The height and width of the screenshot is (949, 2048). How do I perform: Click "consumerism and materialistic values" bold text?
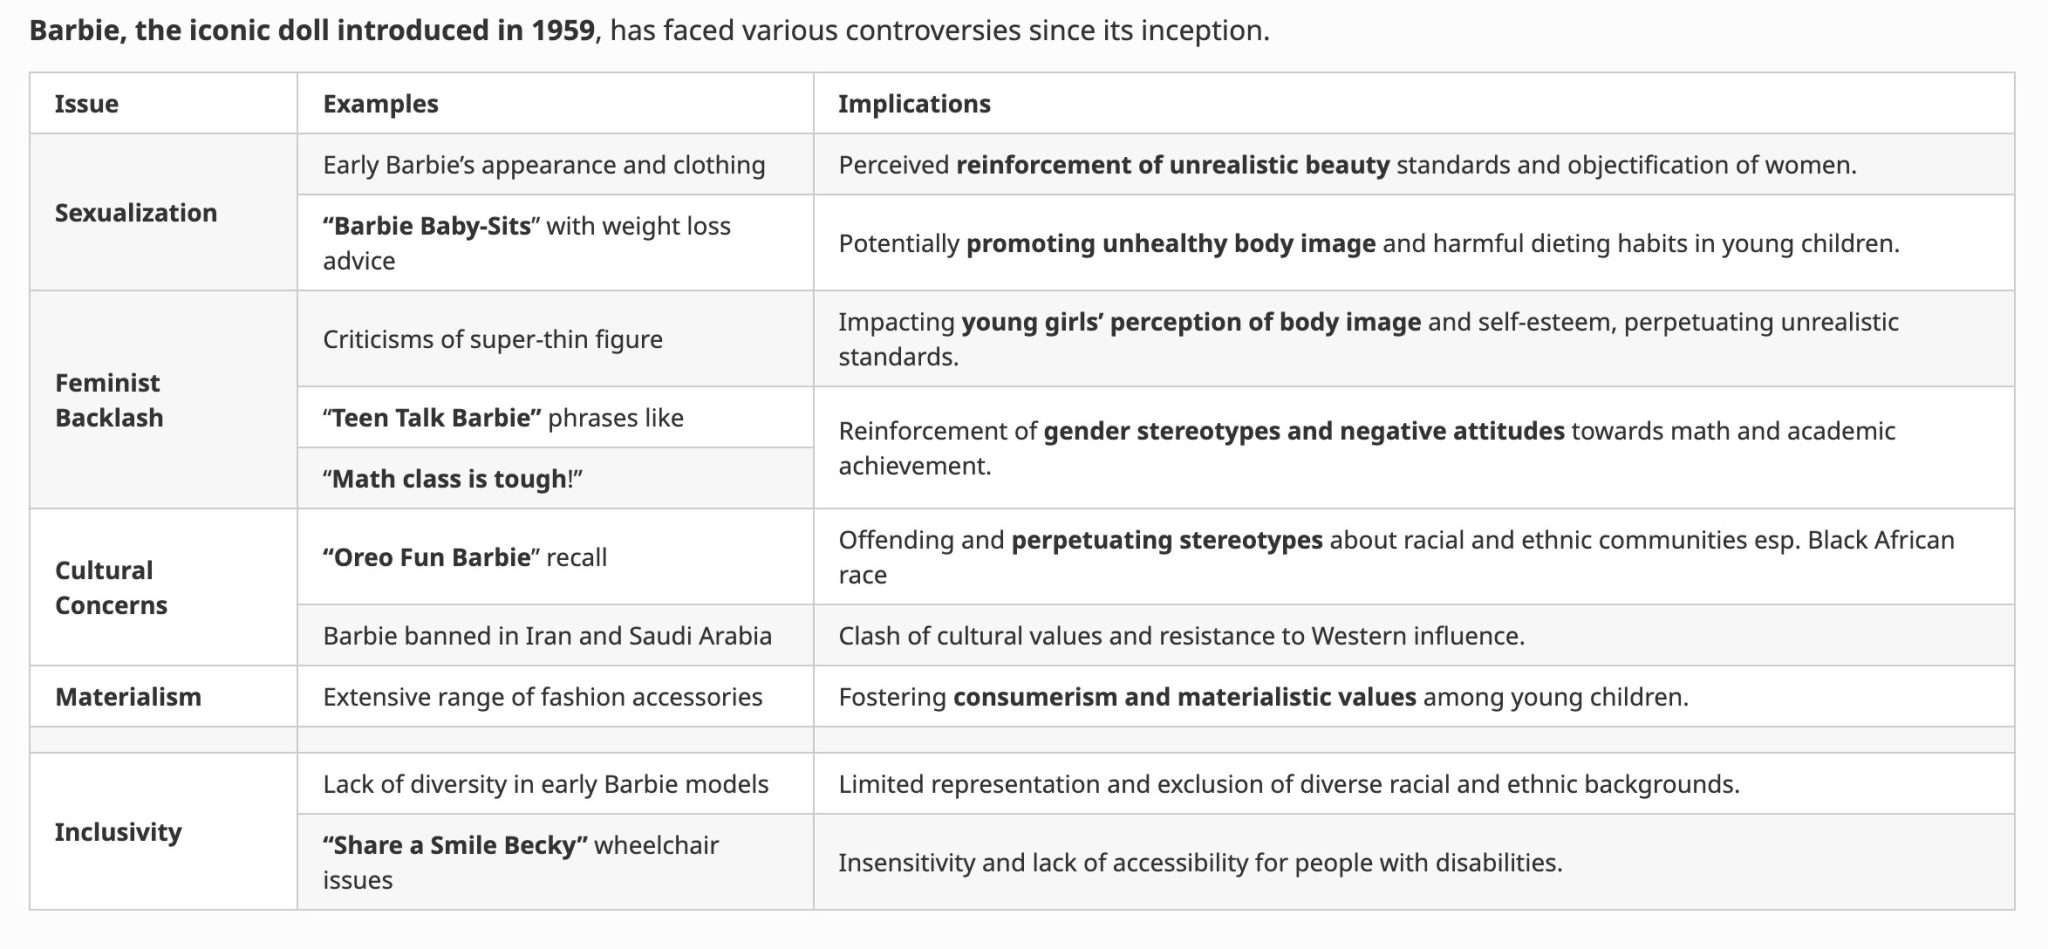[1184, 697]
